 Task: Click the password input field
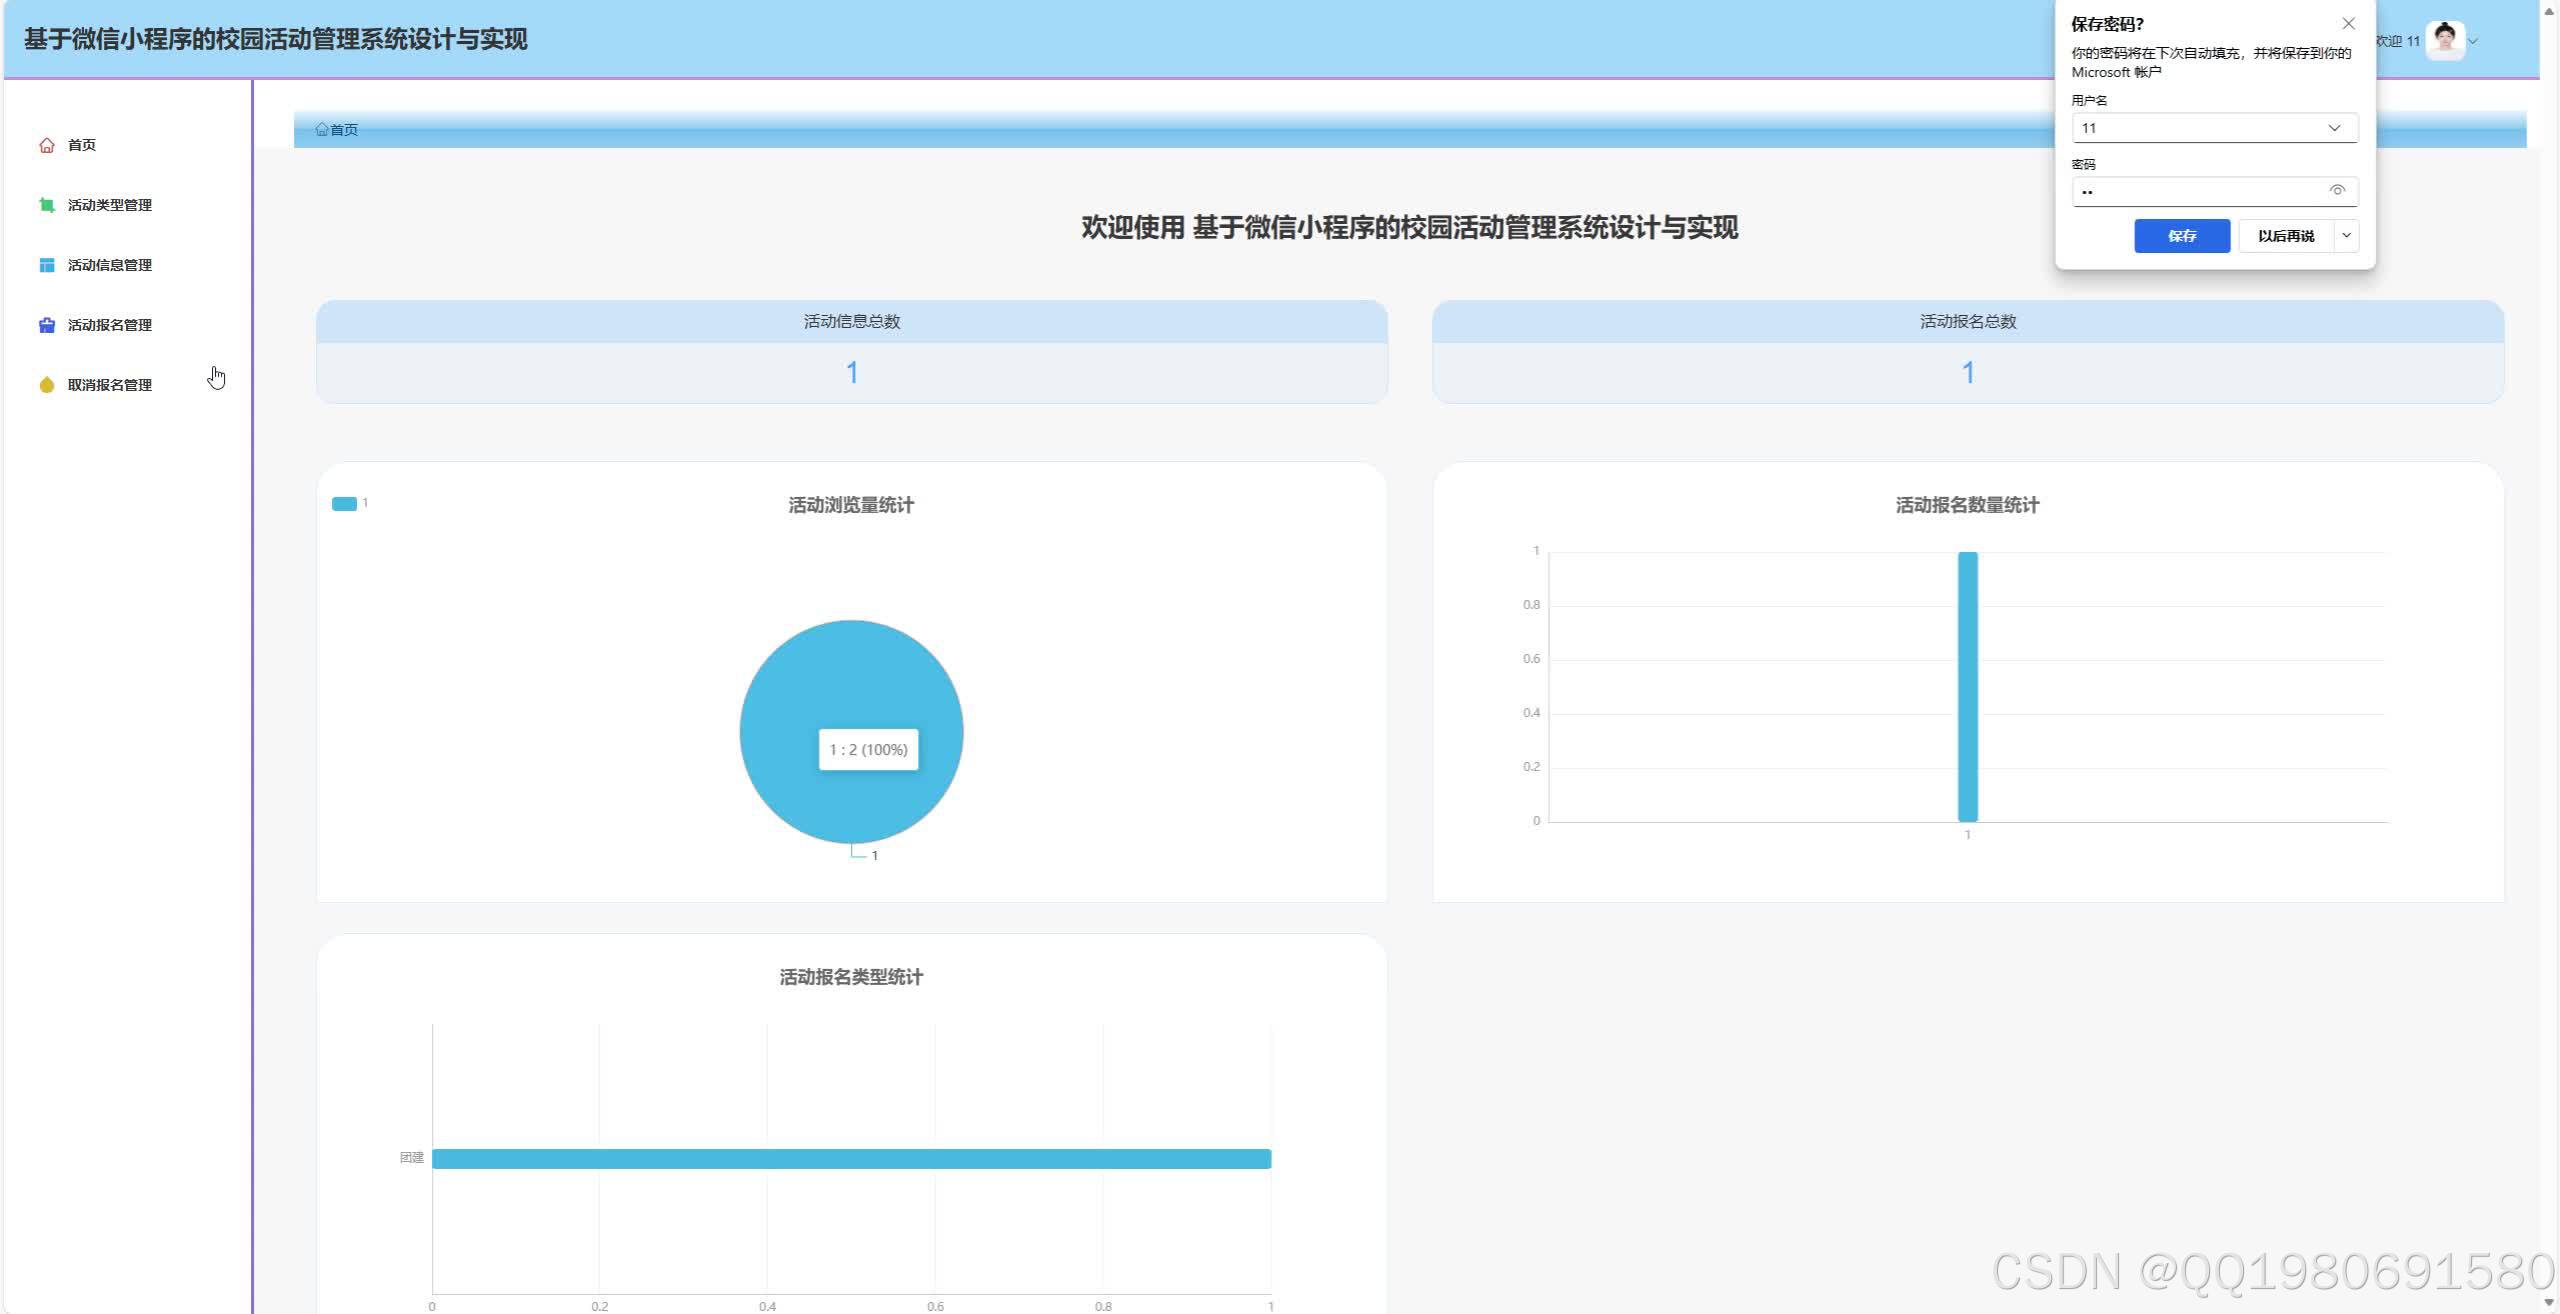(2200, 191)
